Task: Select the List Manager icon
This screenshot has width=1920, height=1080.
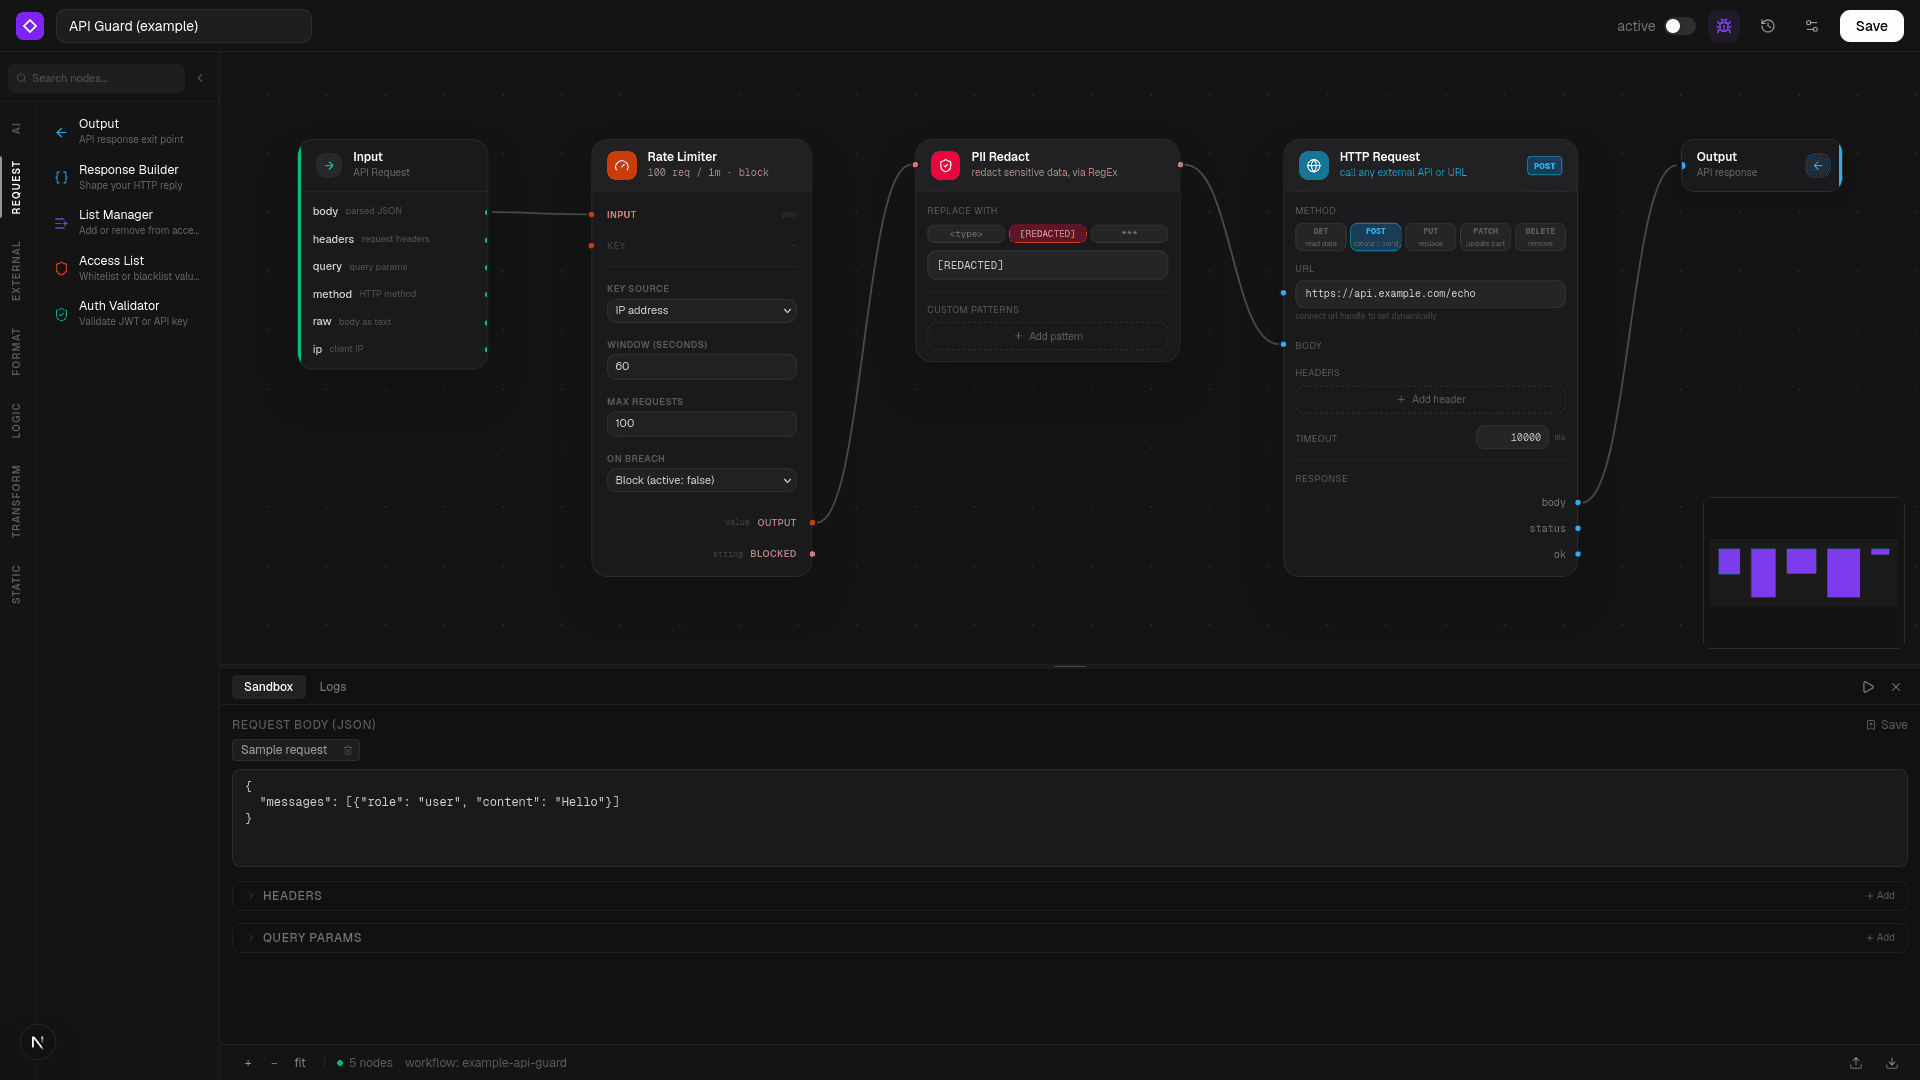Action: 61,223
